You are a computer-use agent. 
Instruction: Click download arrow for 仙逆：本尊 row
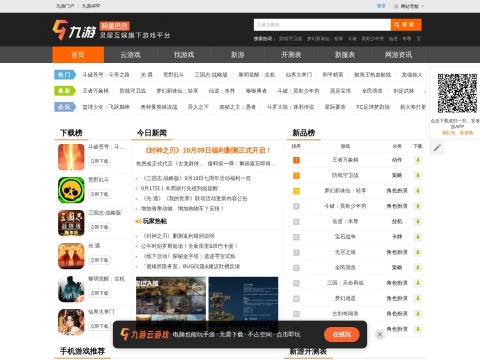coord(418,221)
